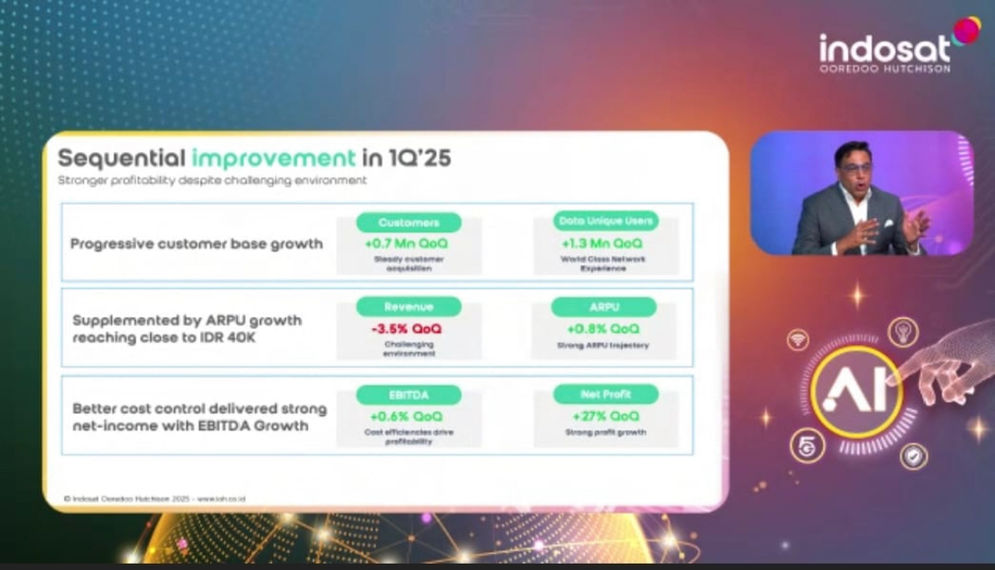This screenshot has height=570, width=995.
Task: Click 'Progressive customer base growth' text
Action: click(x=196, y=244)
